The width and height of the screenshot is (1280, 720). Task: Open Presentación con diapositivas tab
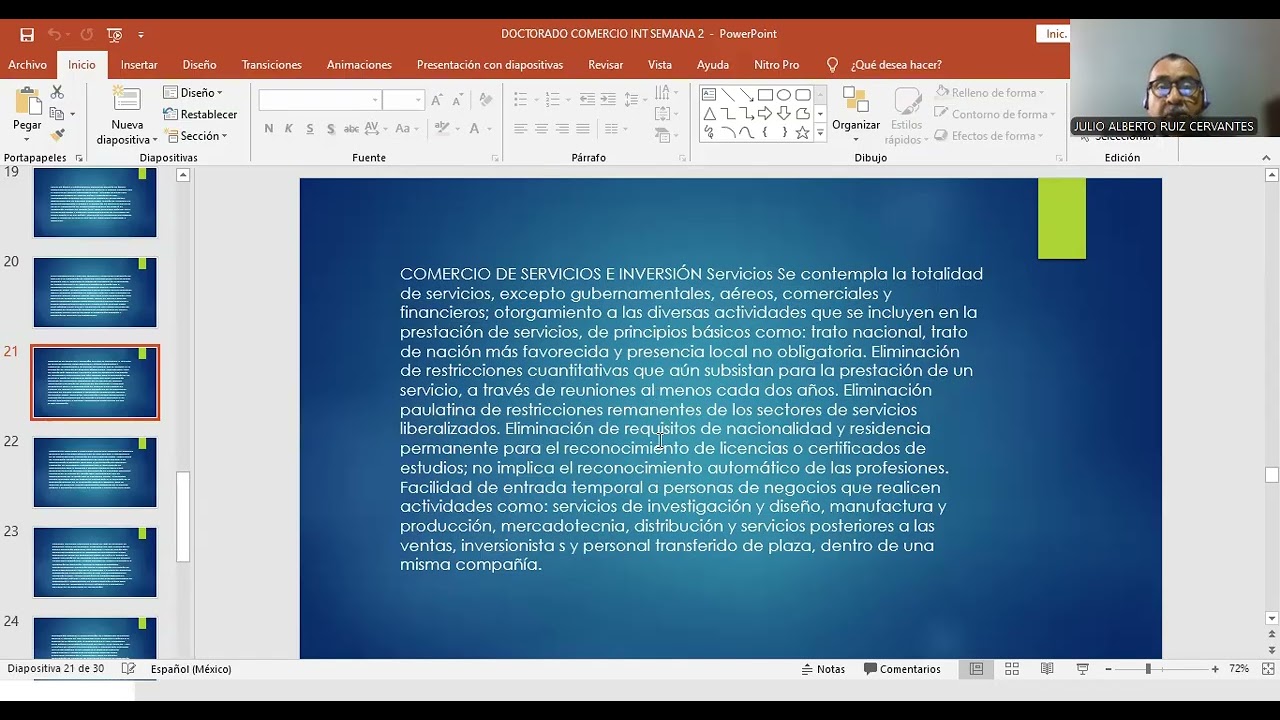[x=490, y=65]
